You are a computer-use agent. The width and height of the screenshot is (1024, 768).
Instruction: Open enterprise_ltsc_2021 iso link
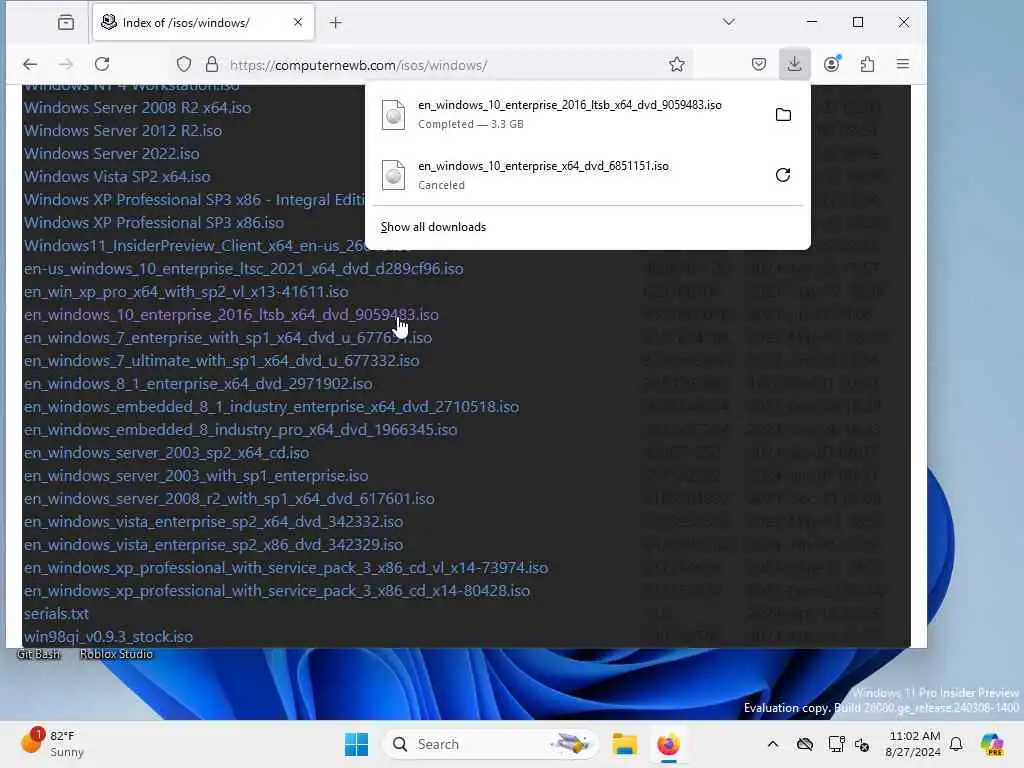(244, 268)
